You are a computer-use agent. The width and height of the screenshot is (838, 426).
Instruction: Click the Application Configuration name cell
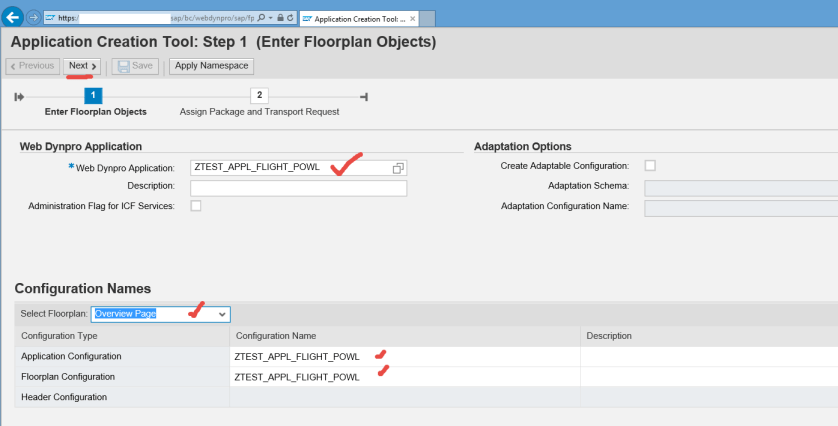click(x=404, y=356)
